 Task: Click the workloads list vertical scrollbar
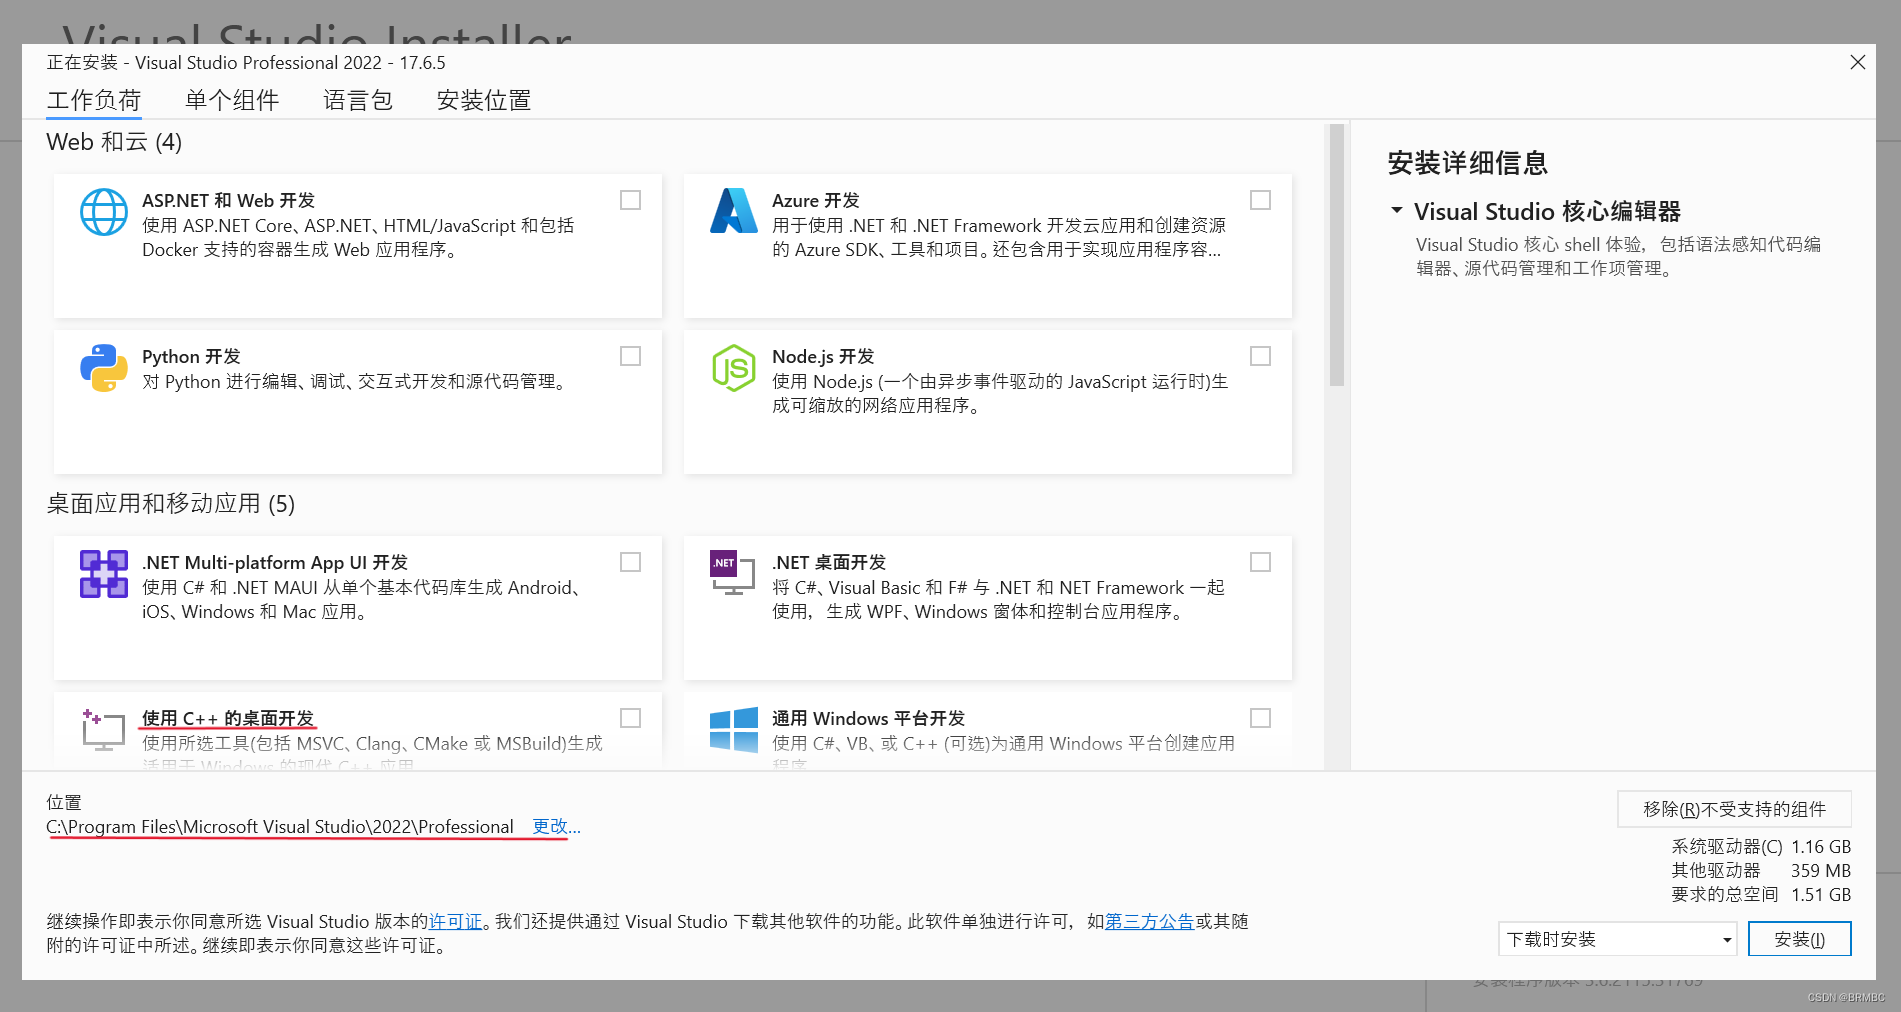(x=1336, y=255)
